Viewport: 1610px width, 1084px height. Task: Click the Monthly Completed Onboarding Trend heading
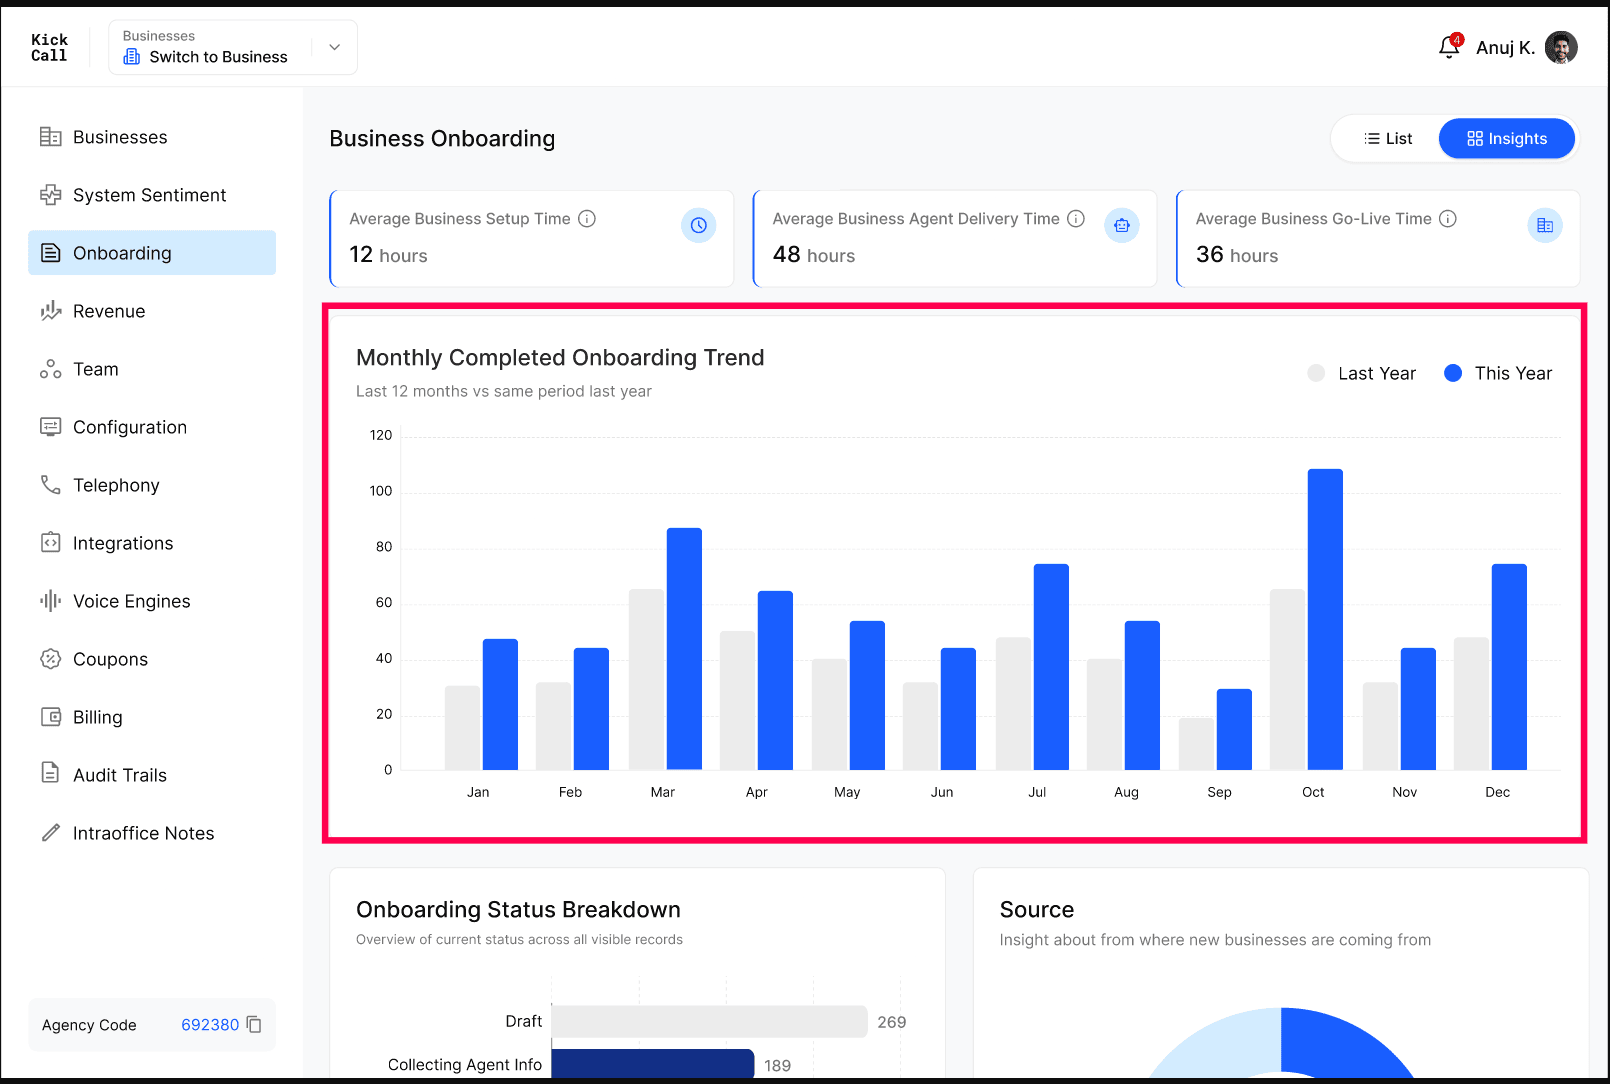[560, 358]
